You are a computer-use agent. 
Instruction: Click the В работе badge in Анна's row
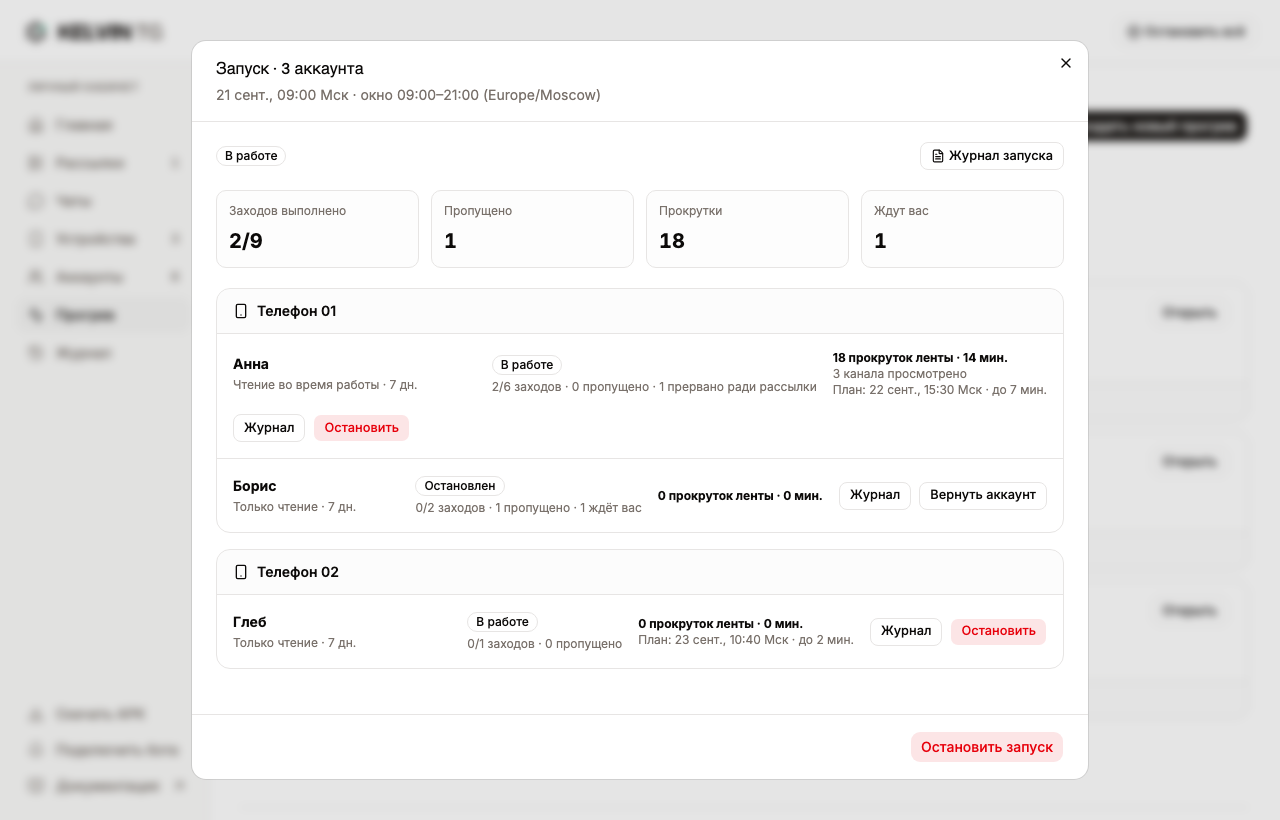pyautogui.click(x=527, y=365)
